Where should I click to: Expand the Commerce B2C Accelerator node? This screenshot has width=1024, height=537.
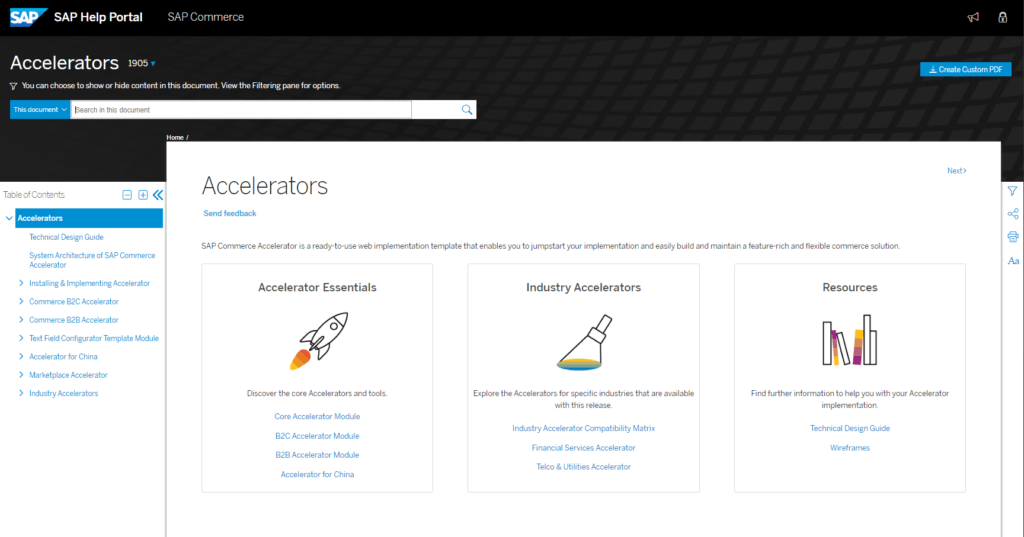[x=22, y=302]
